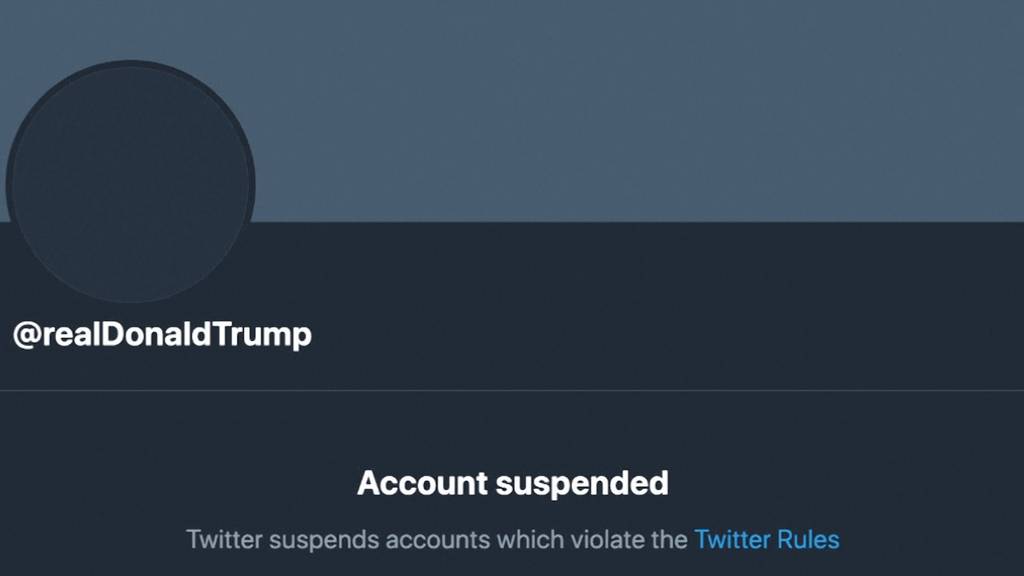Click the @realDonaldTrump handle text
This screenshot has width=1024, height=576.
pyautogui.click(x=162, y=335)
